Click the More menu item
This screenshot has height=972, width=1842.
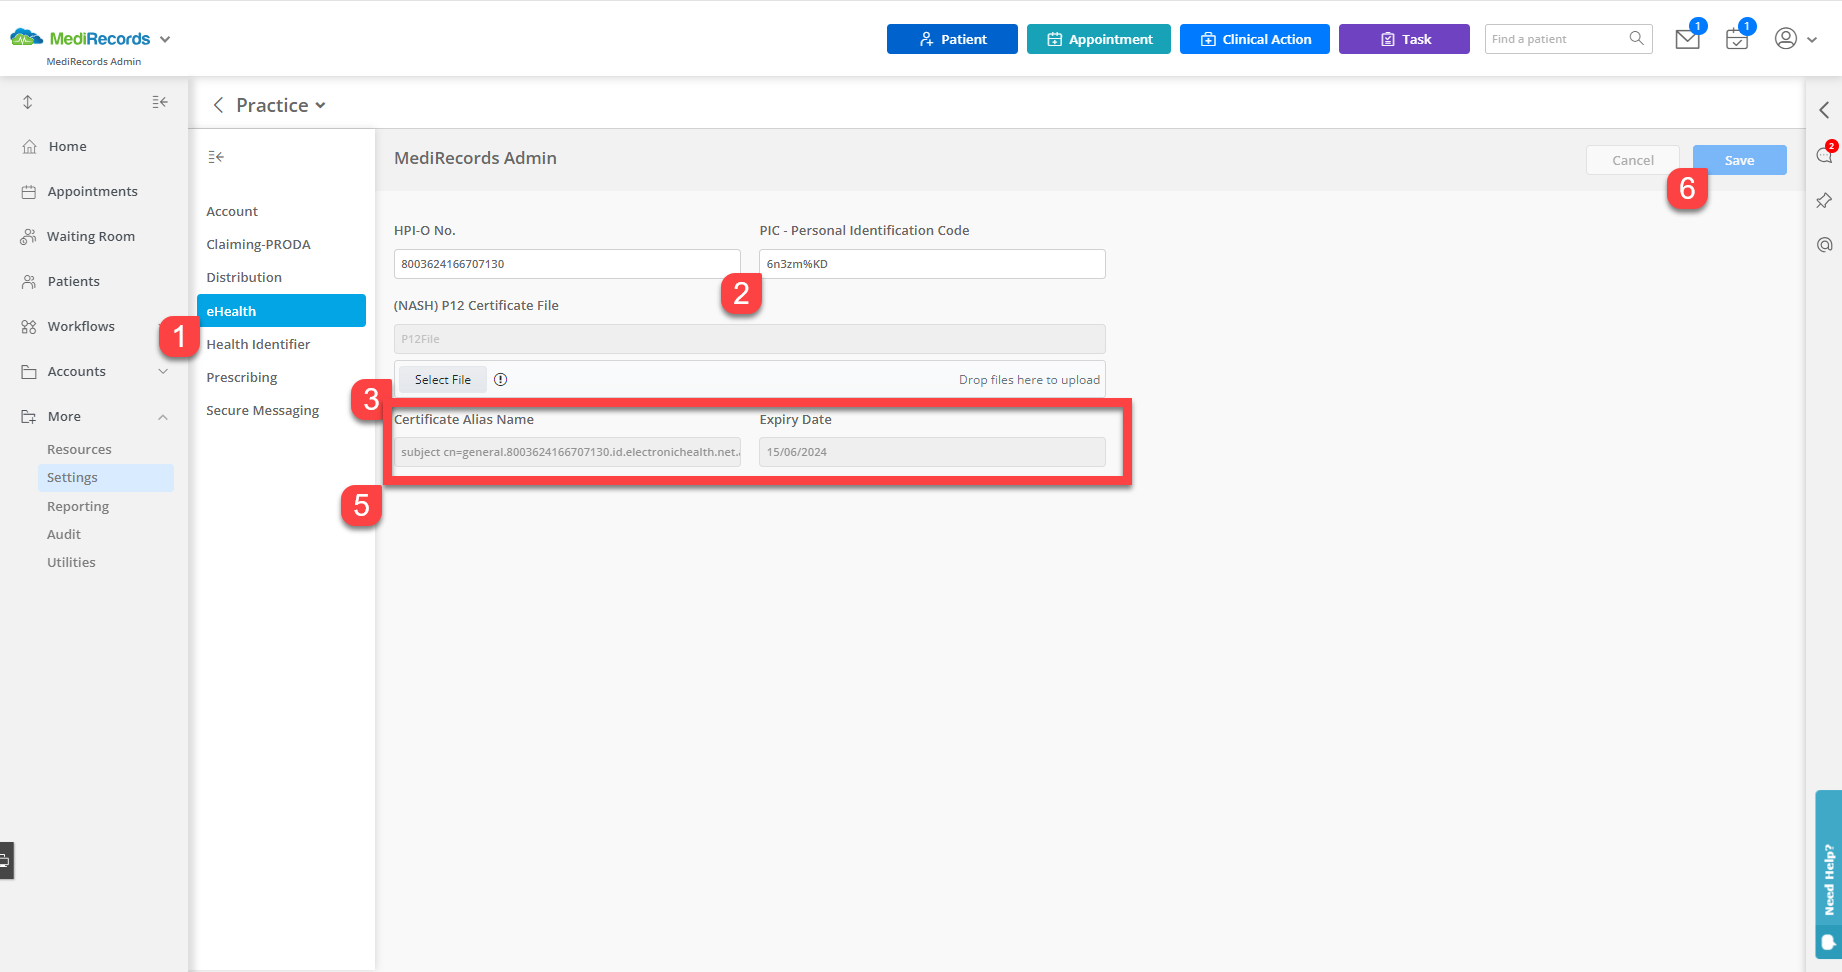pyautogui.click(x=64, y=416)
